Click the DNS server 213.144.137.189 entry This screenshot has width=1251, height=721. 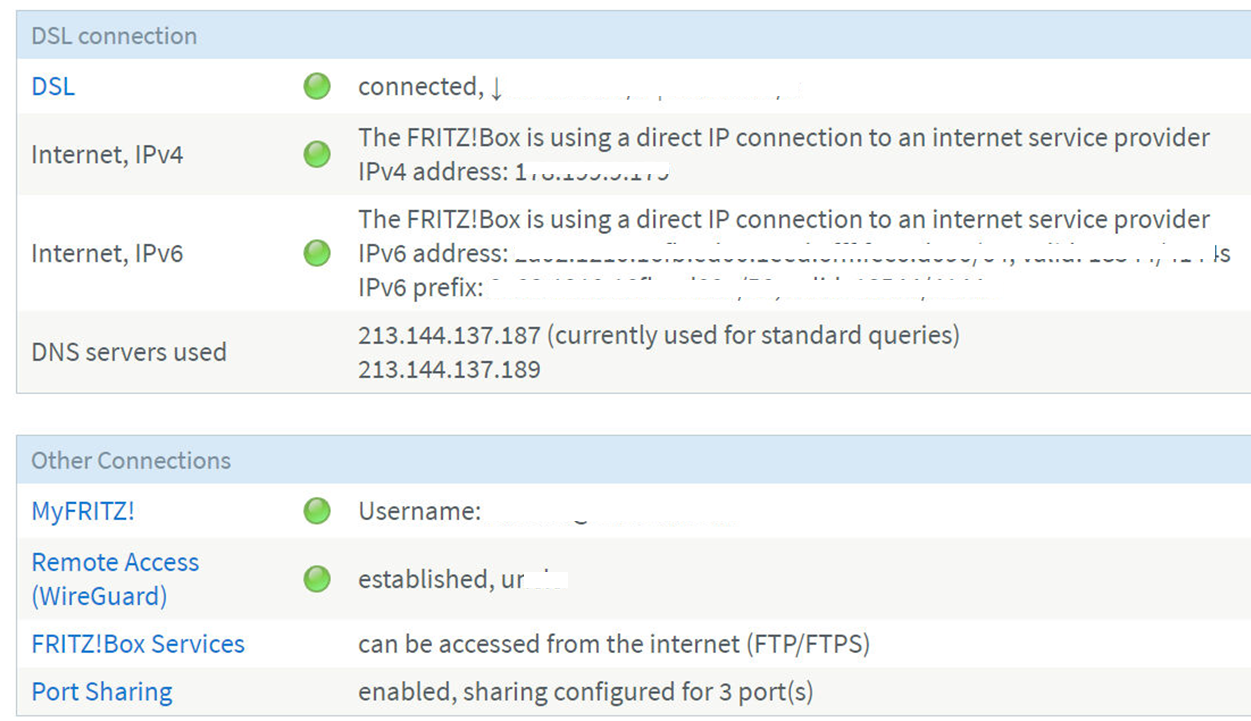[x=449, y=370]
